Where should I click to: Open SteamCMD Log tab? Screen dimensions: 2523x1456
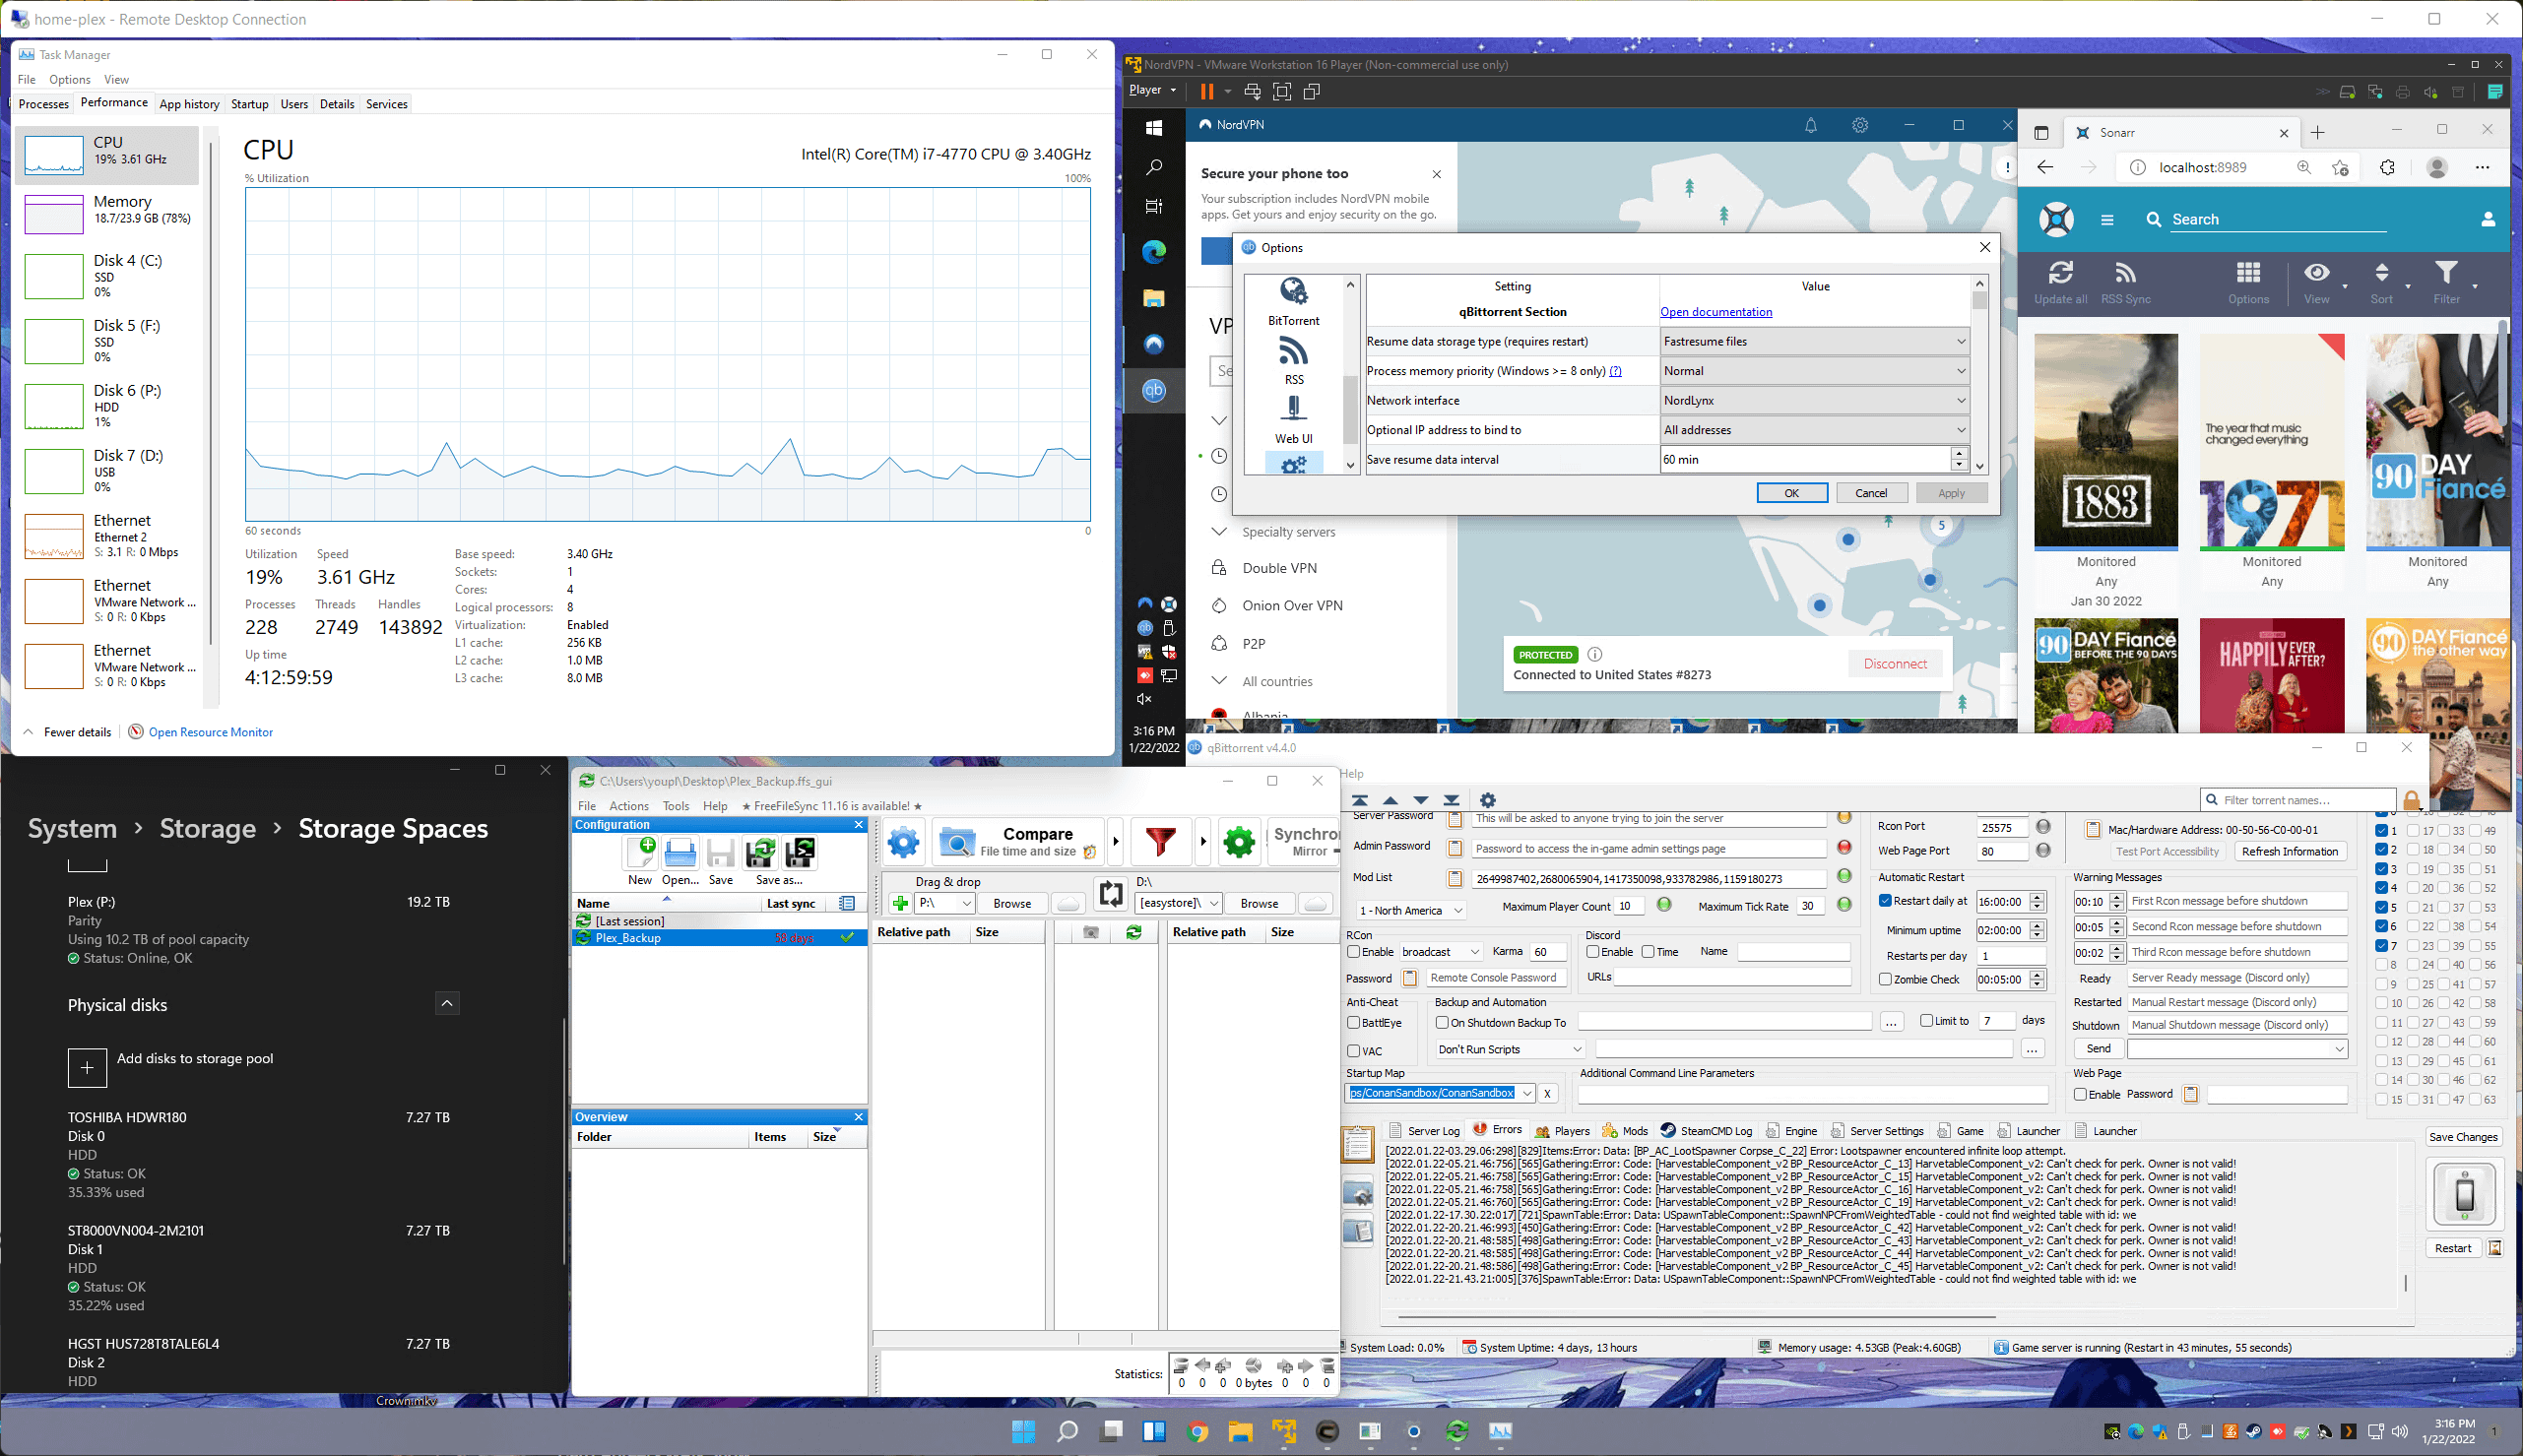pyautogui.click(x=1706, y=1131)
